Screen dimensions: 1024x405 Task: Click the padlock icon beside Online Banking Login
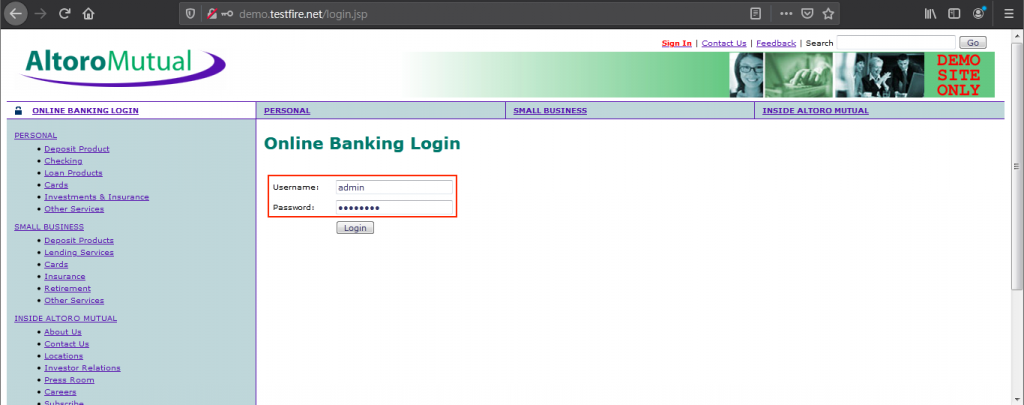pyautogui.click(x=18, y=110)
